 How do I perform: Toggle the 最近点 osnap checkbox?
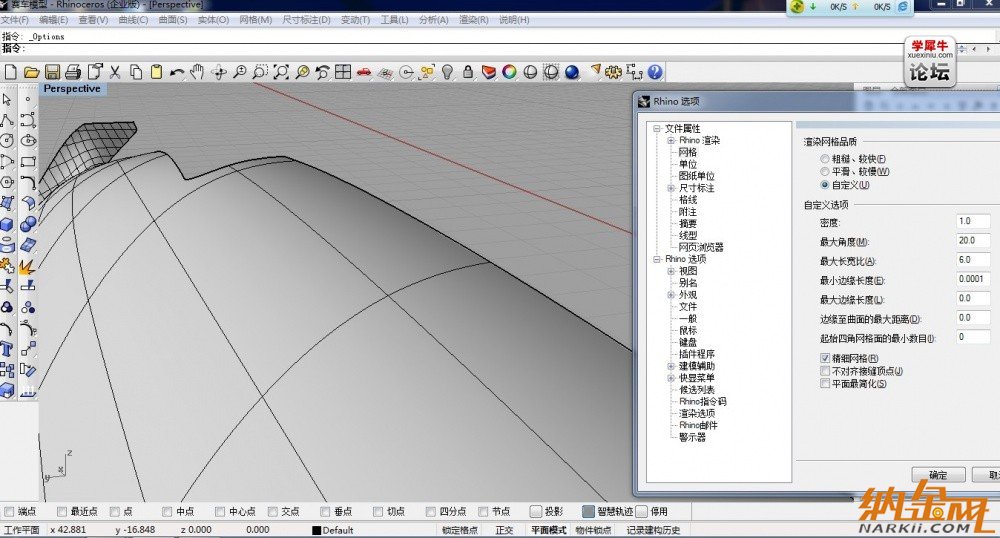[62, 511]
